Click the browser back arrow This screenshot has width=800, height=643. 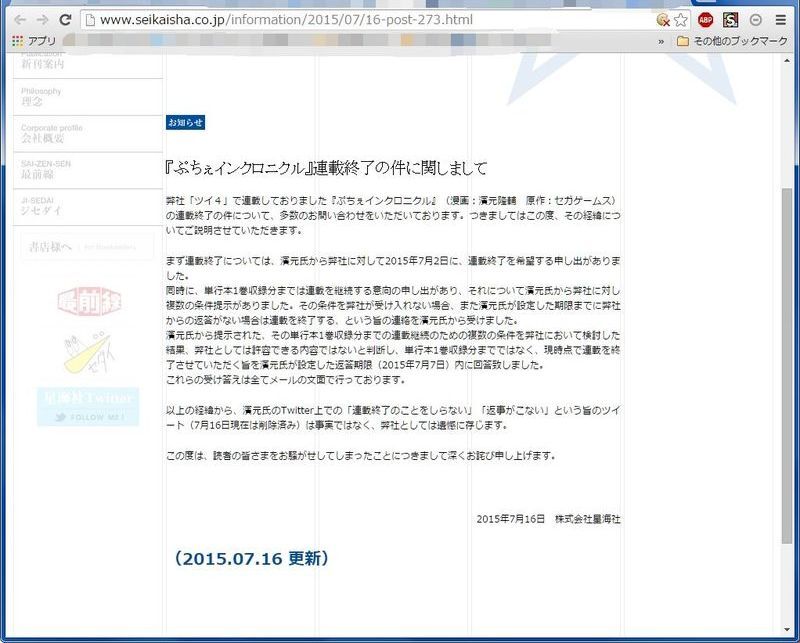coord(19,20)
